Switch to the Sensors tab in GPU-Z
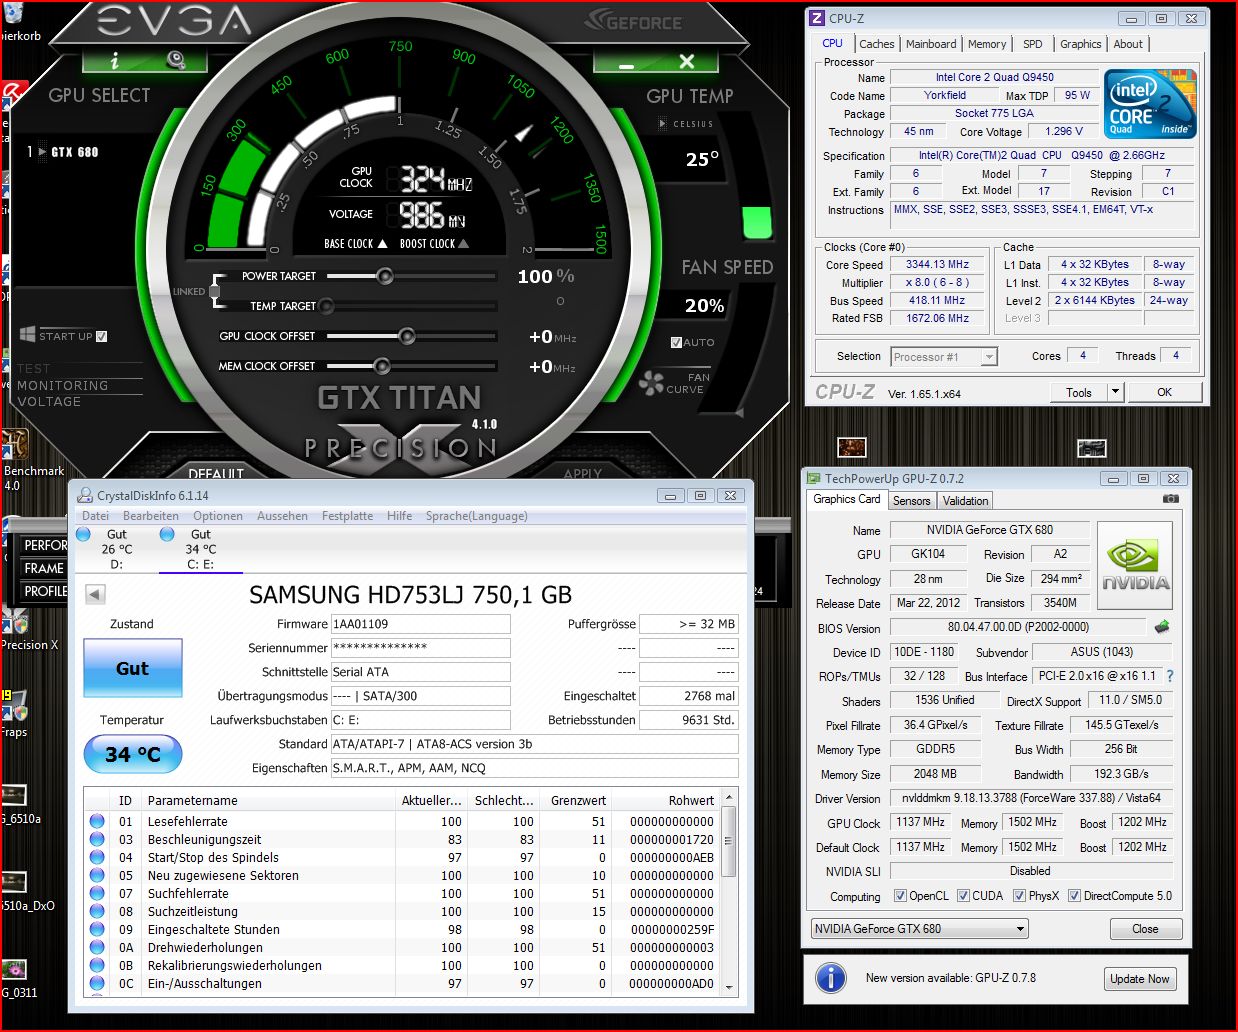Screen dimensions: 1238x1032 [911, 501]
